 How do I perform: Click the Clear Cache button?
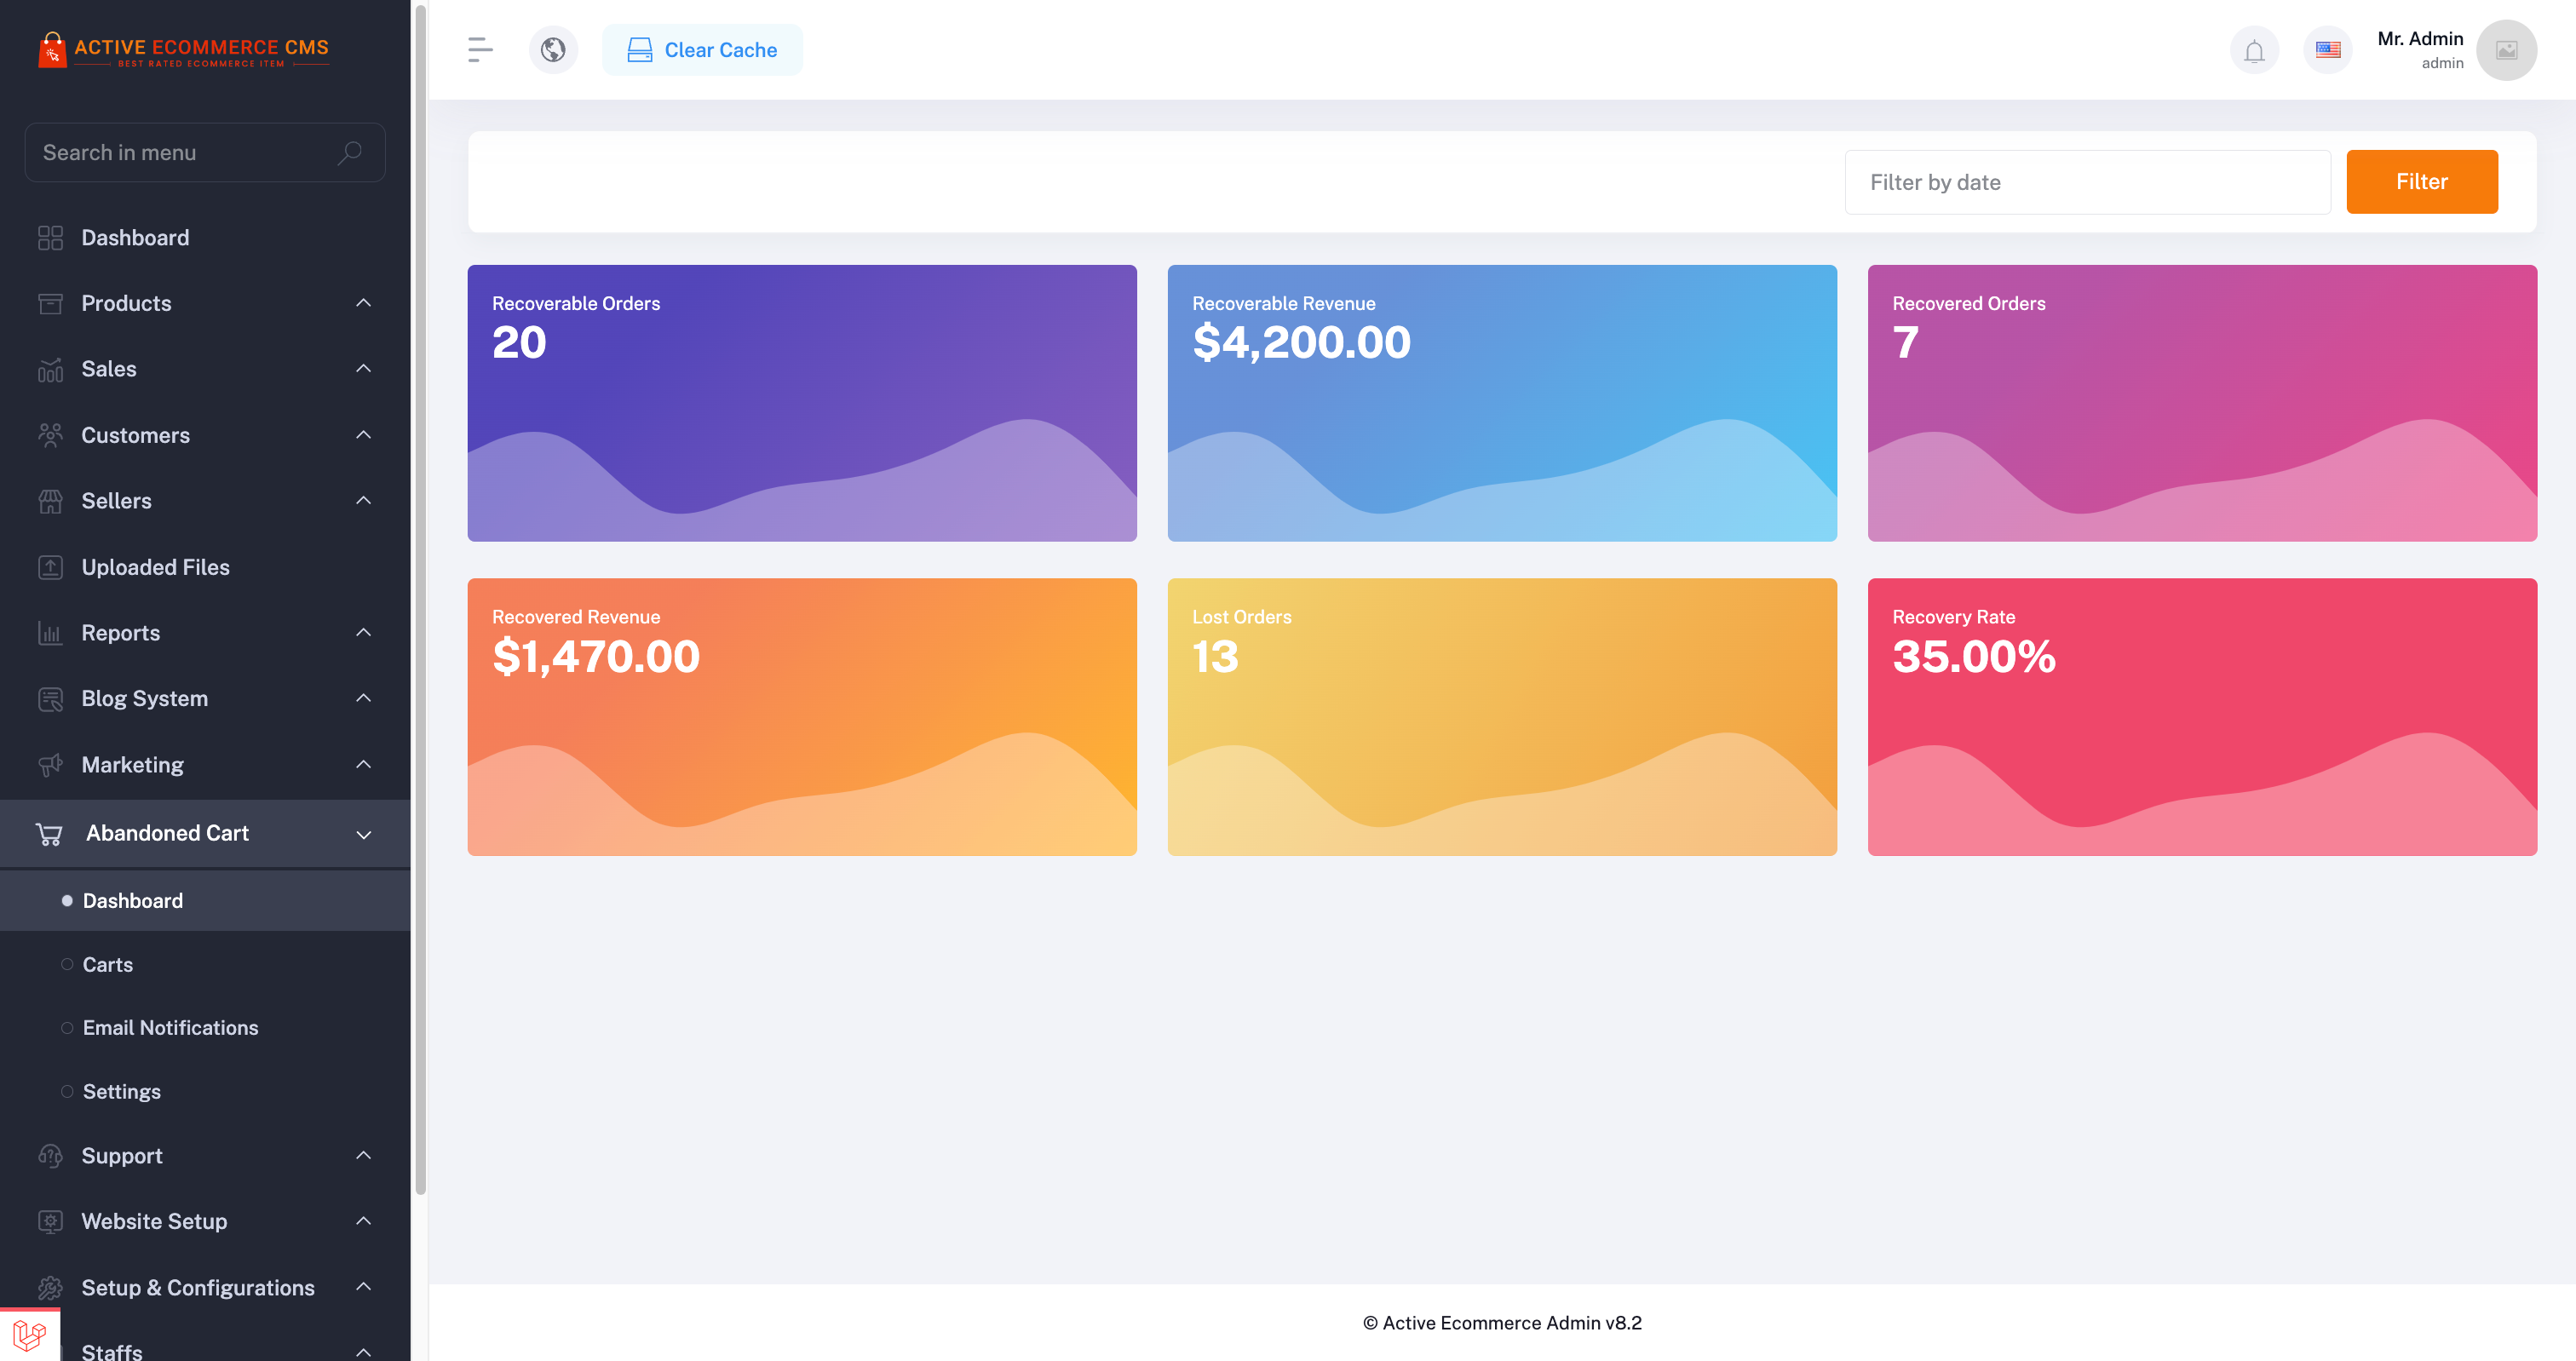pos(702,50)
